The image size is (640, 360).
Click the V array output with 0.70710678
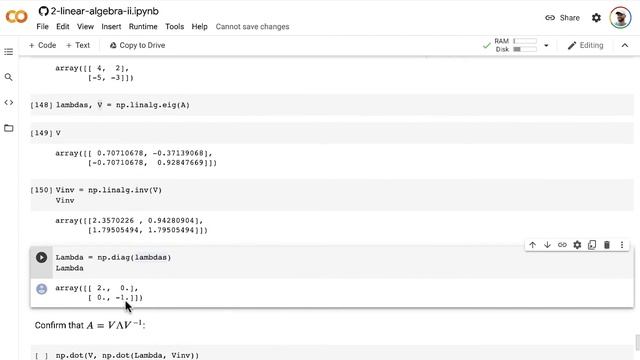[136, 158]
